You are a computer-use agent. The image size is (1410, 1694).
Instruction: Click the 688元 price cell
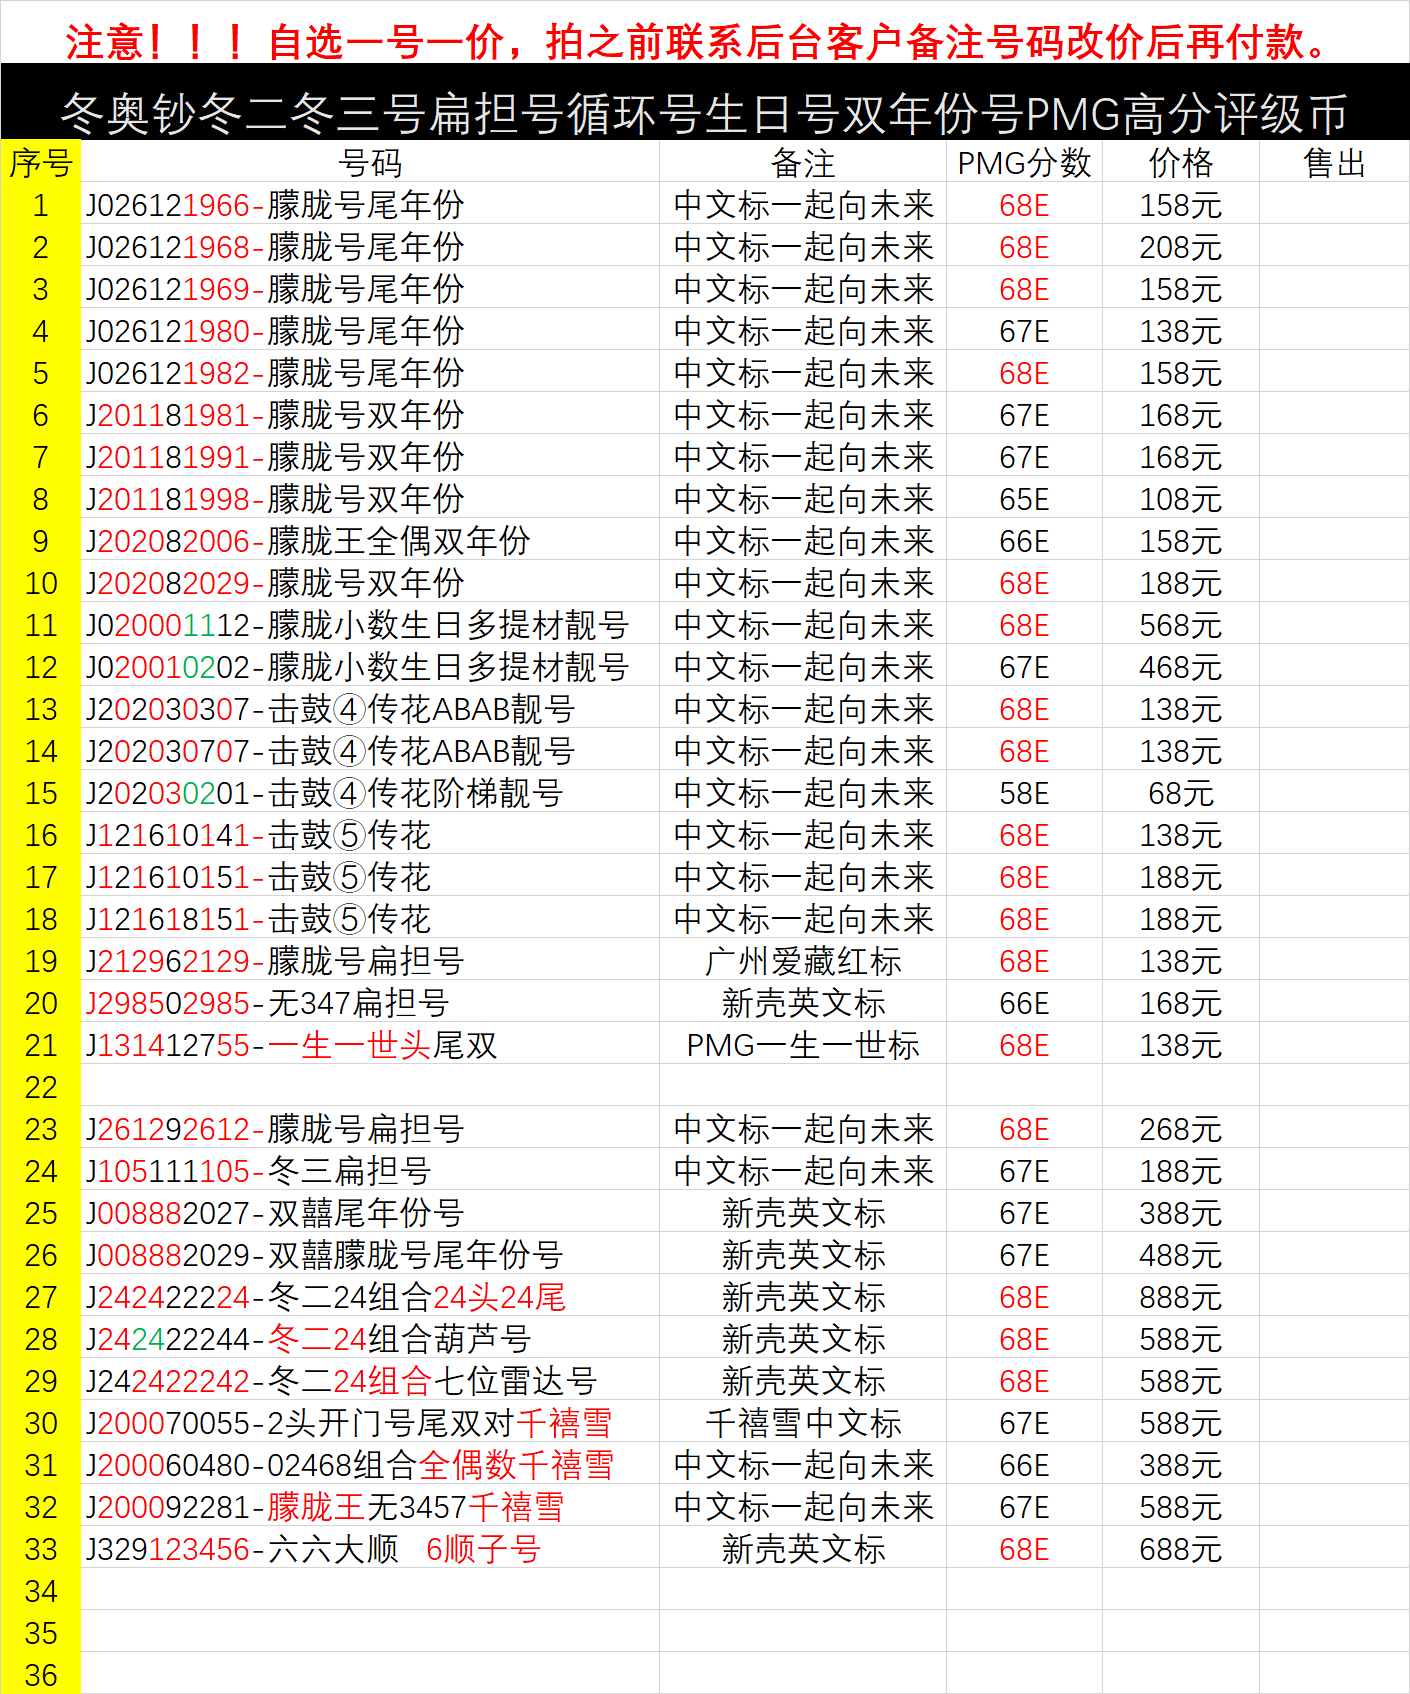(x=1180, y=1549)
